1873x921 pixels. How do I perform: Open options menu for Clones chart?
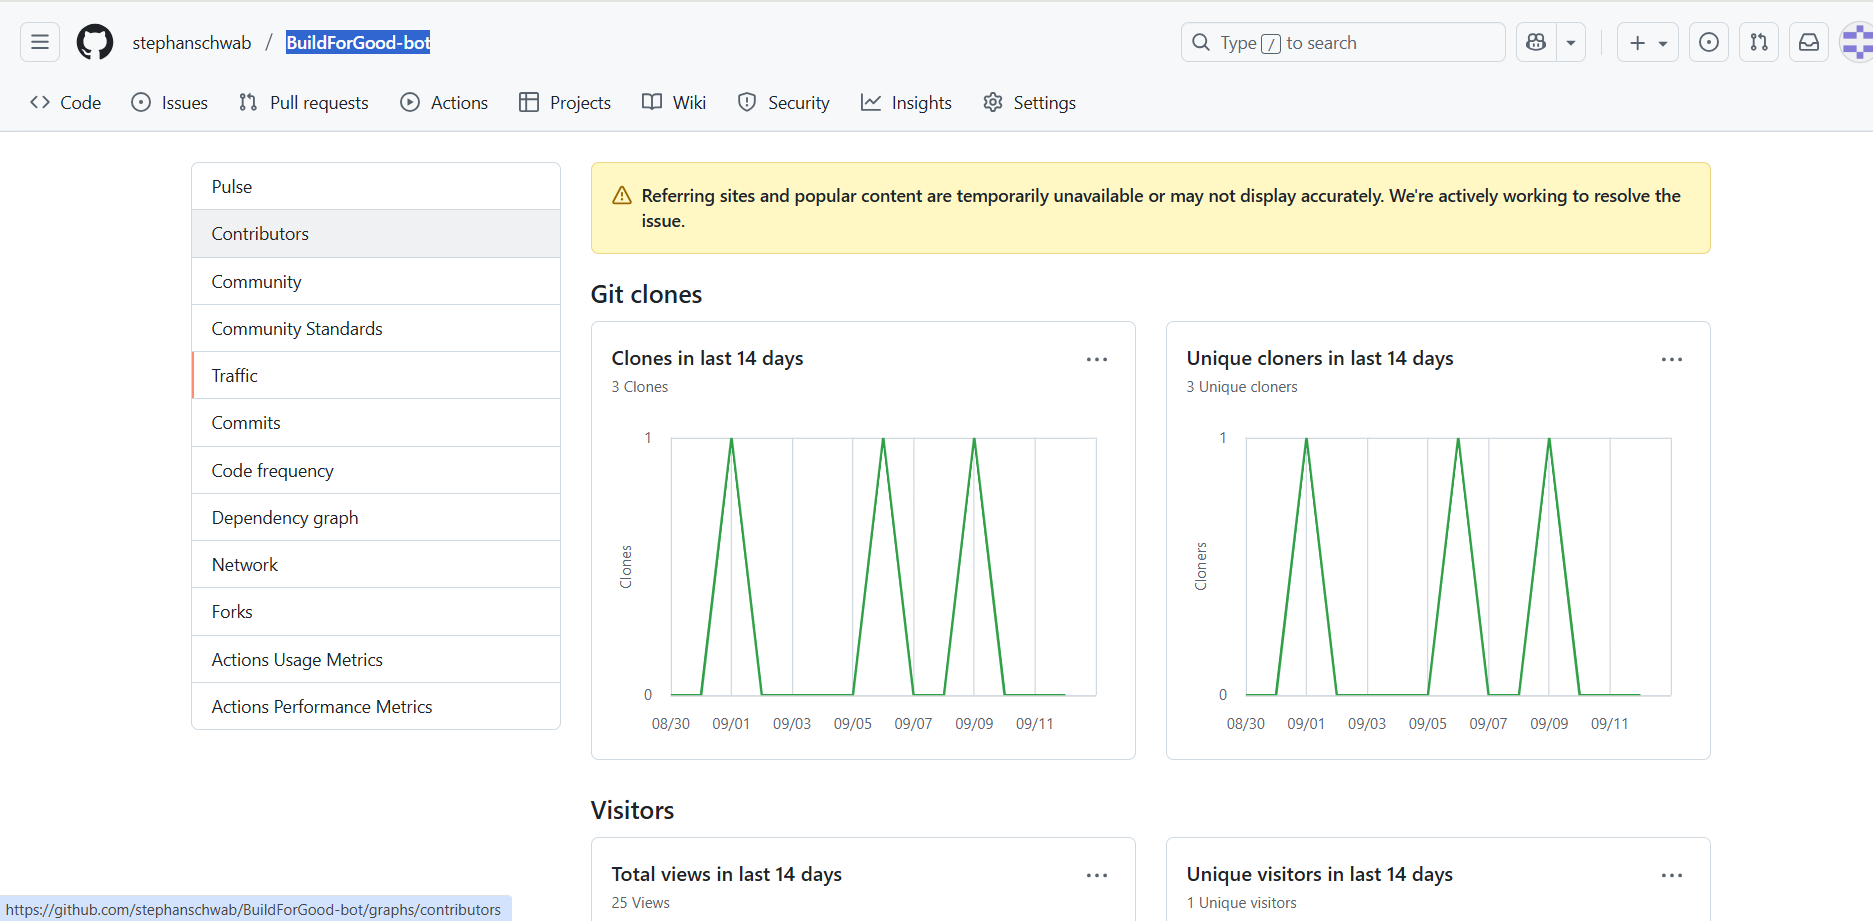click(x=1097, y=359)
